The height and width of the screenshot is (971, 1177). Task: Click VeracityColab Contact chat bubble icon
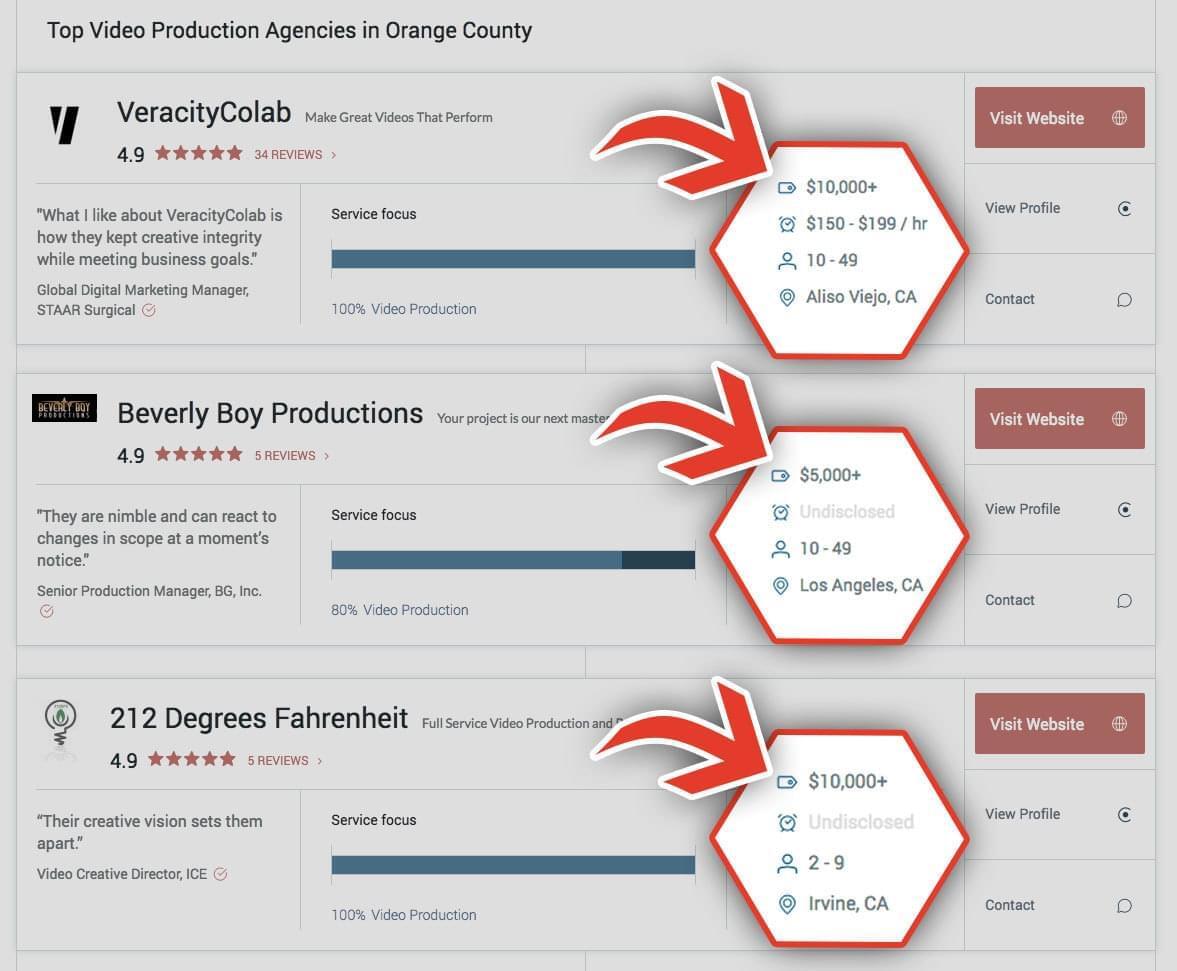click(x=1124, y=299)
